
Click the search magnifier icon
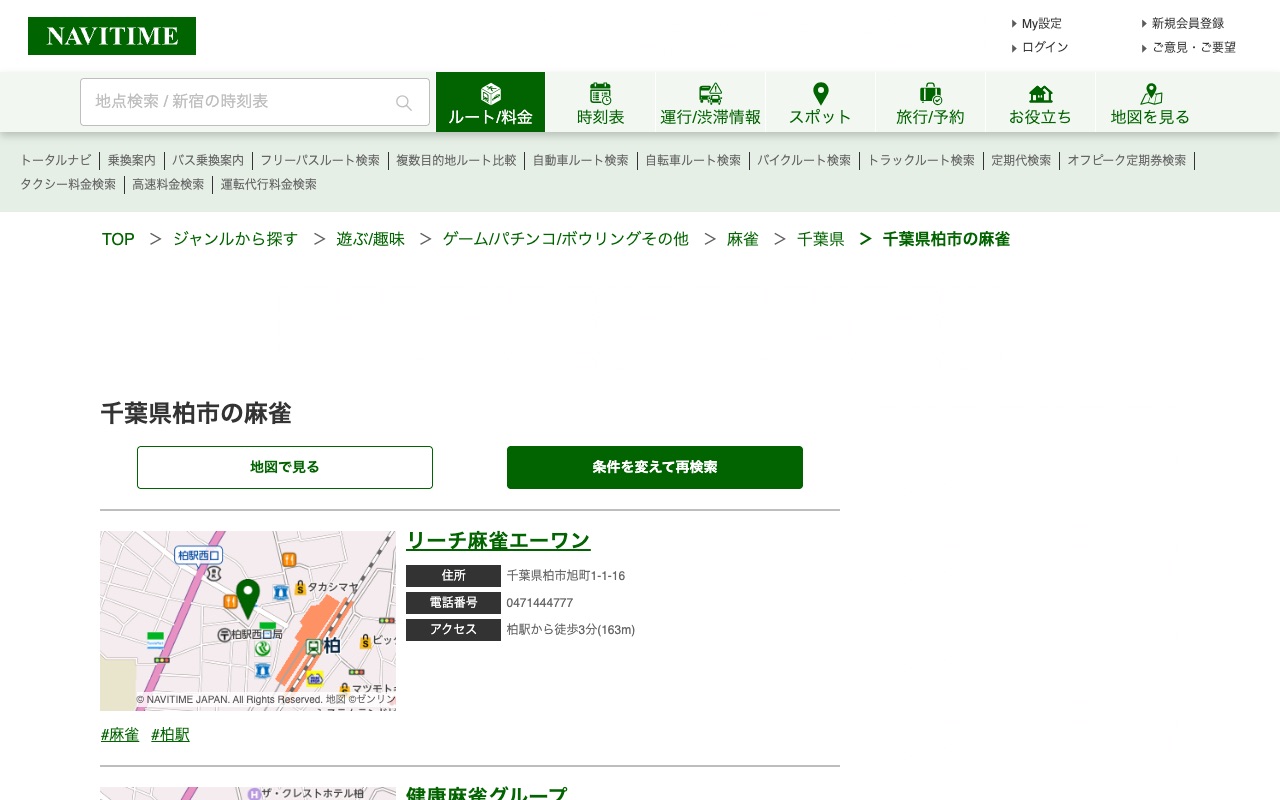[x=404, y=102]
